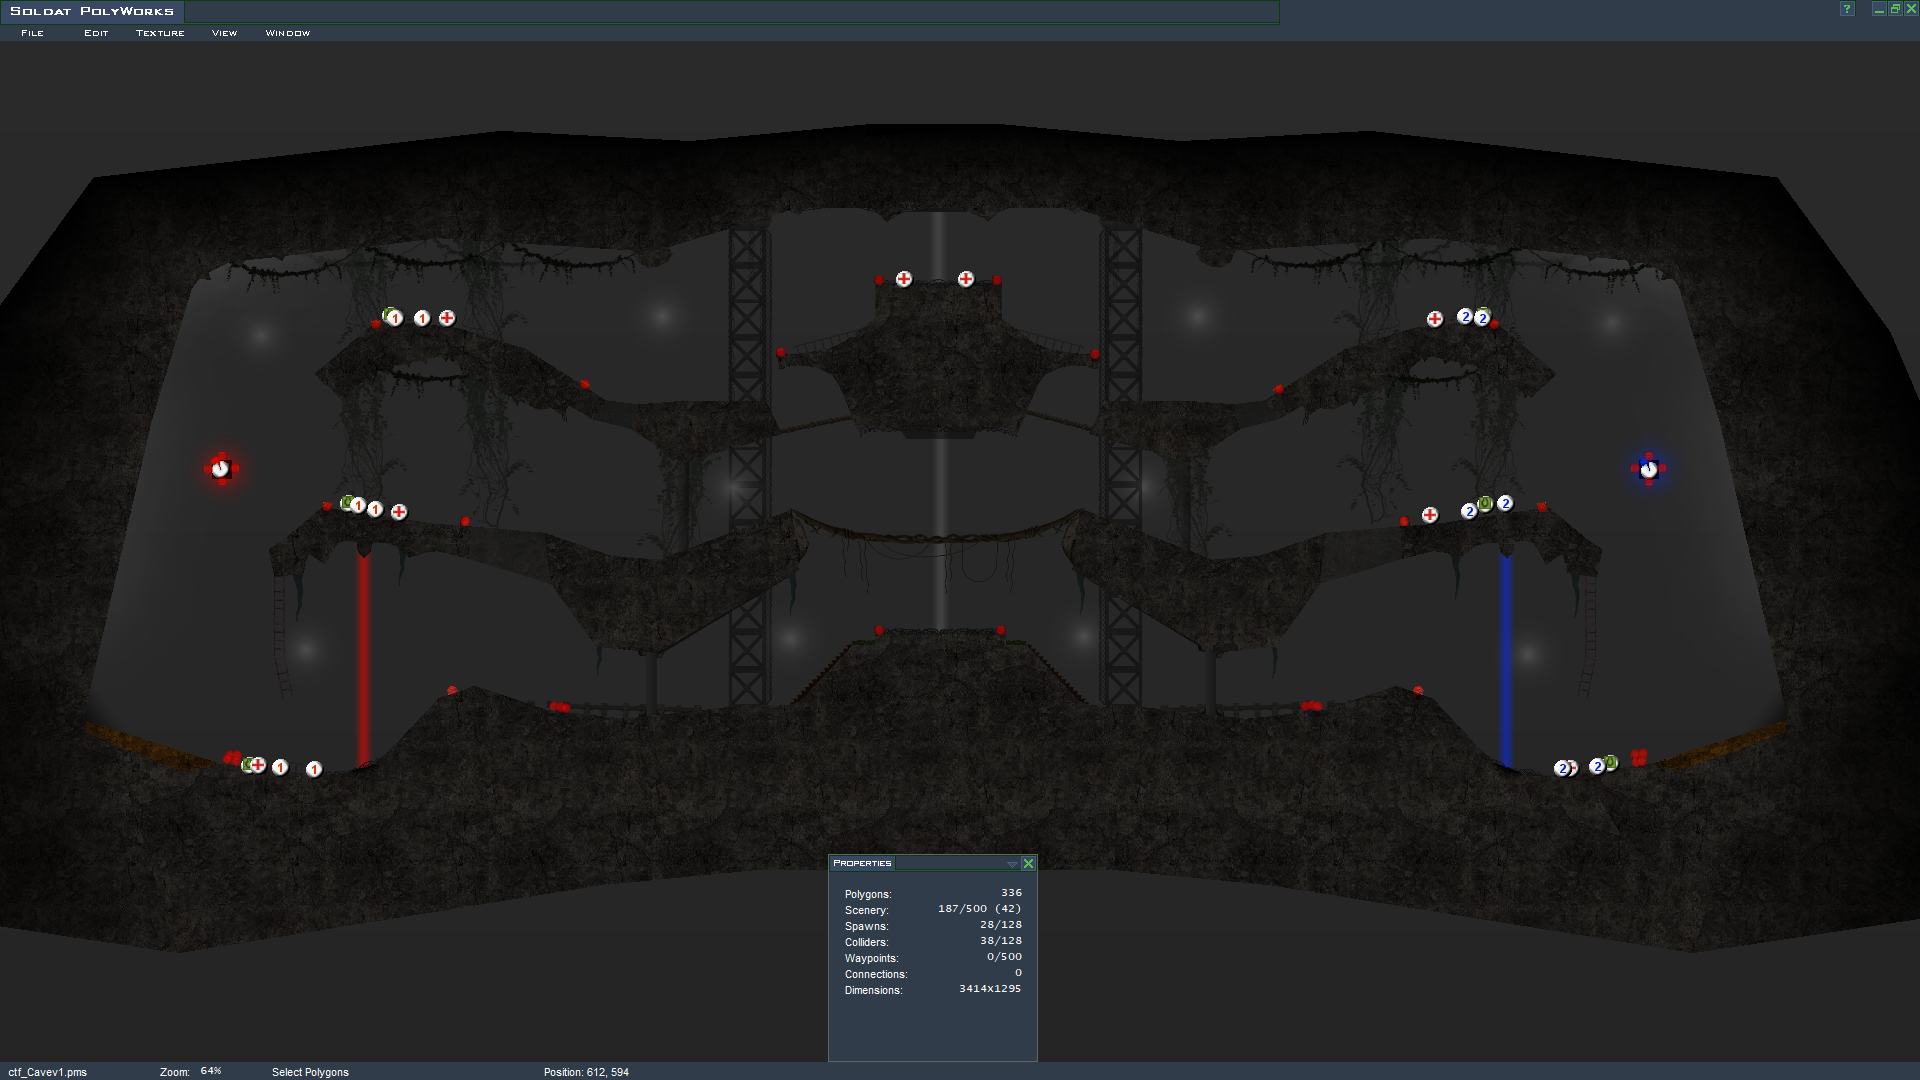Screen dimensions: 1920x1080
Task: Click the zoom percentage in the status bar
Action: click(211, 1071)
